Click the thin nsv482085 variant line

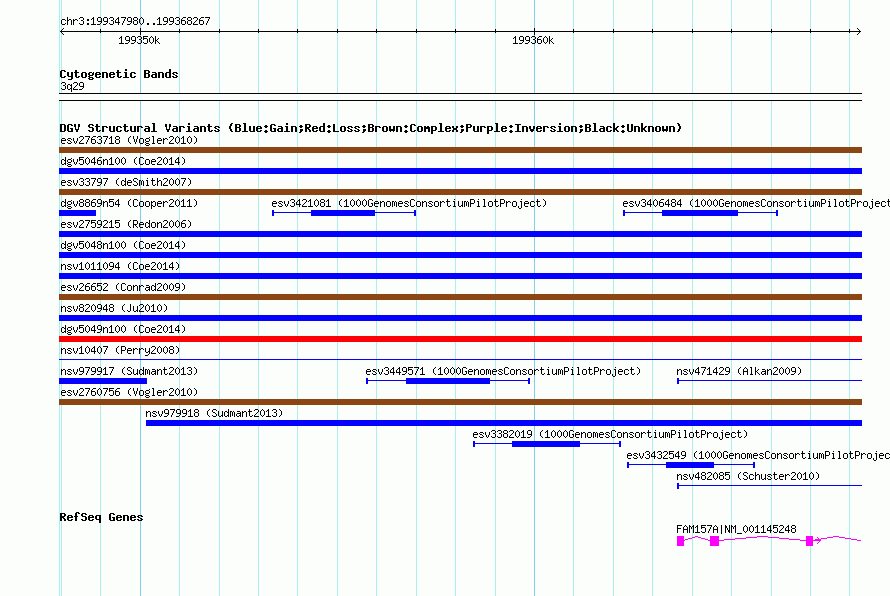[x=770, y=485]
